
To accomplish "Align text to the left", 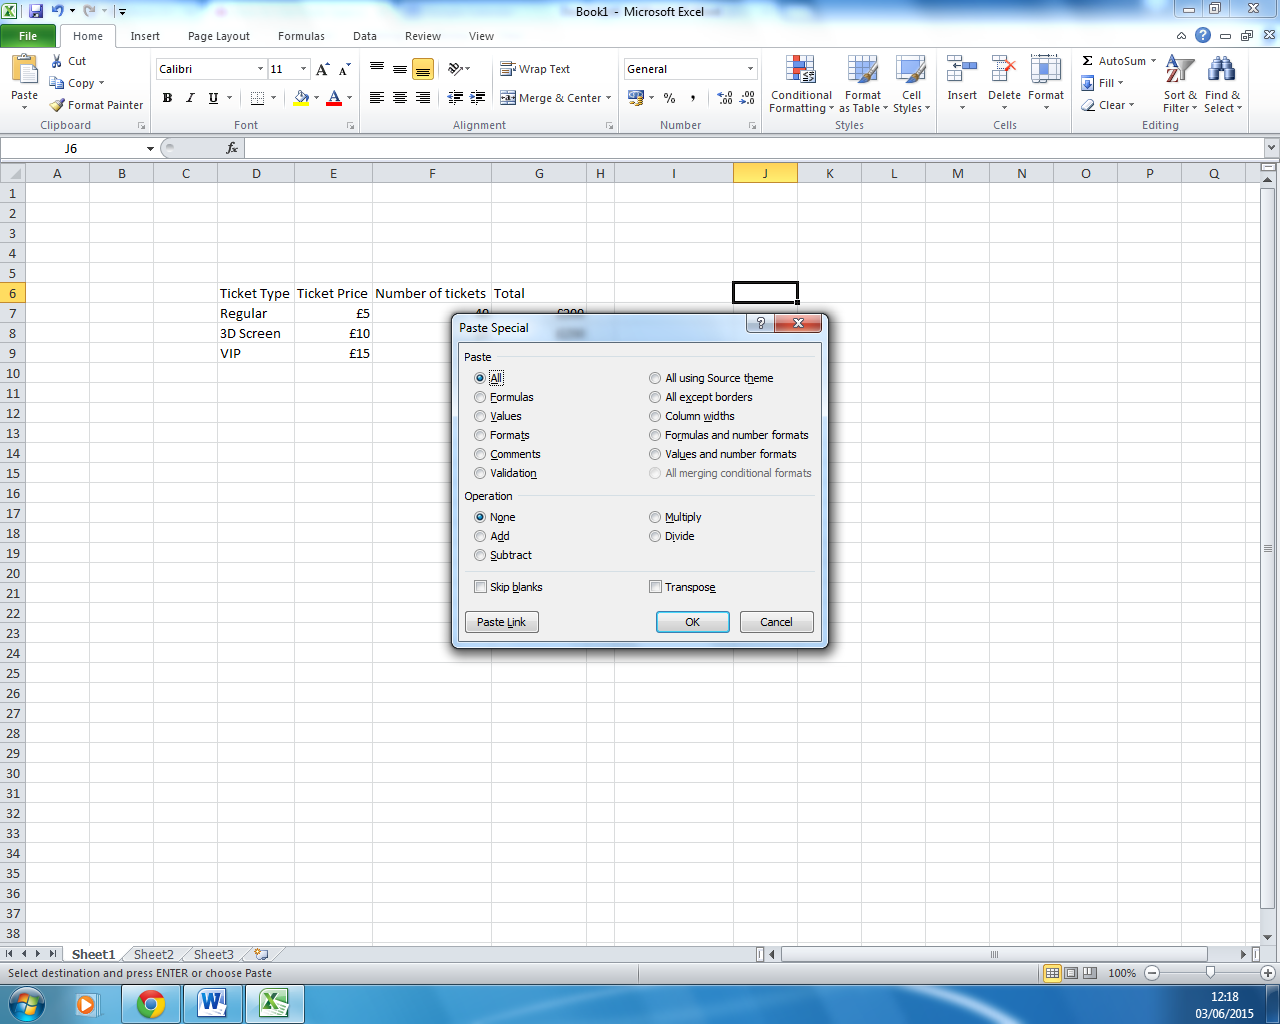I will [377, 98].
